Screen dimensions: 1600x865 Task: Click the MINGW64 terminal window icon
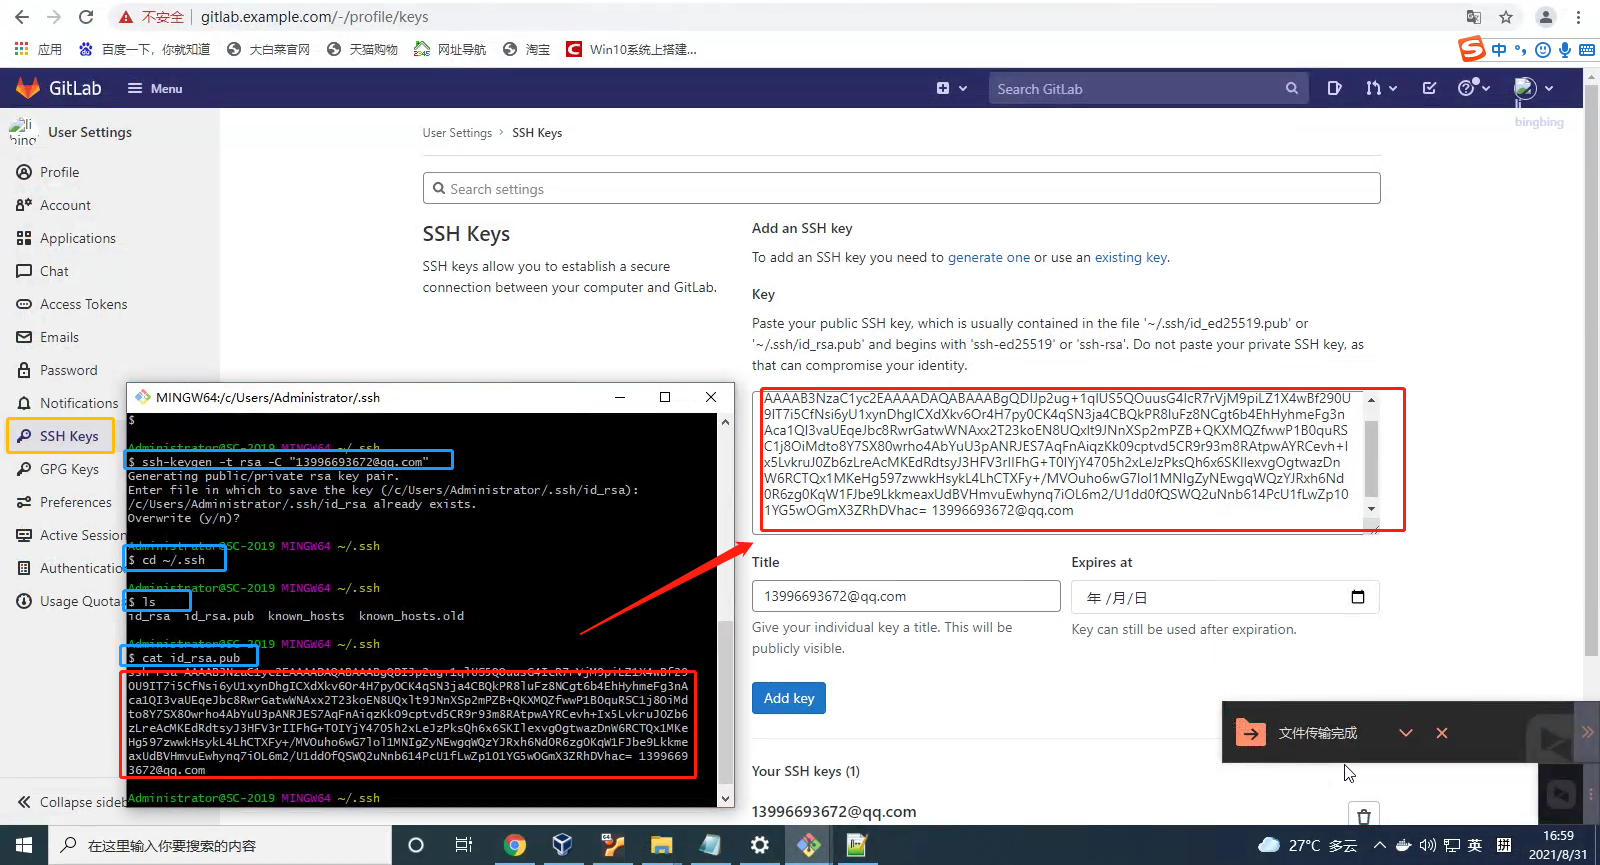[x=143, y=397]
